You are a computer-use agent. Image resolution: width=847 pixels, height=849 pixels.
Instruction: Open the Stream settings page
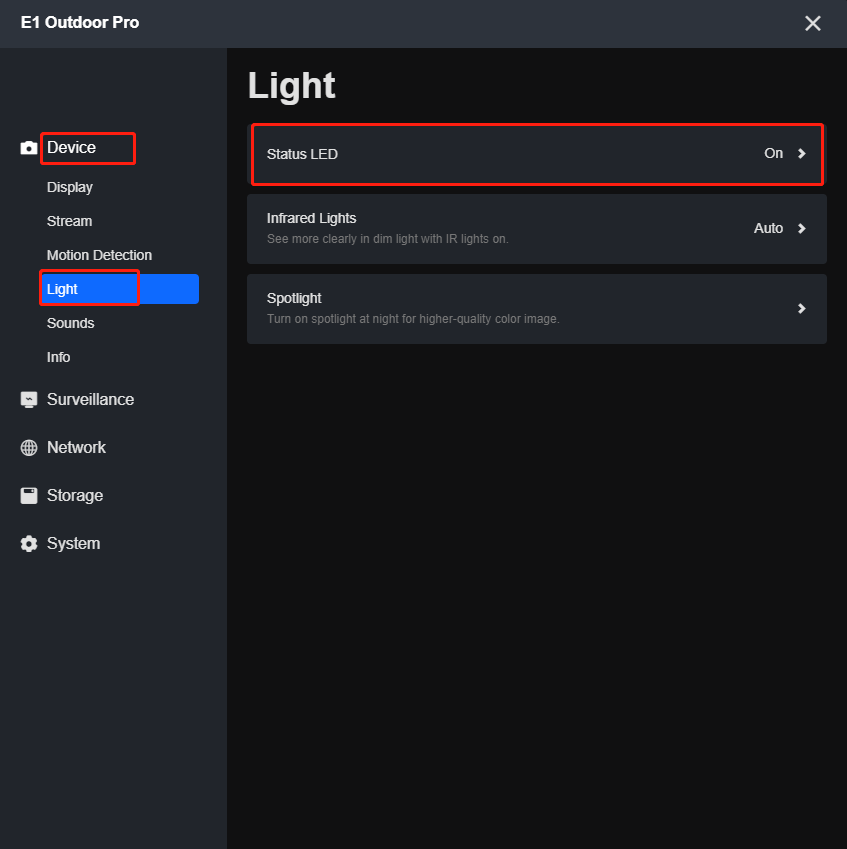tap(69, 221)
